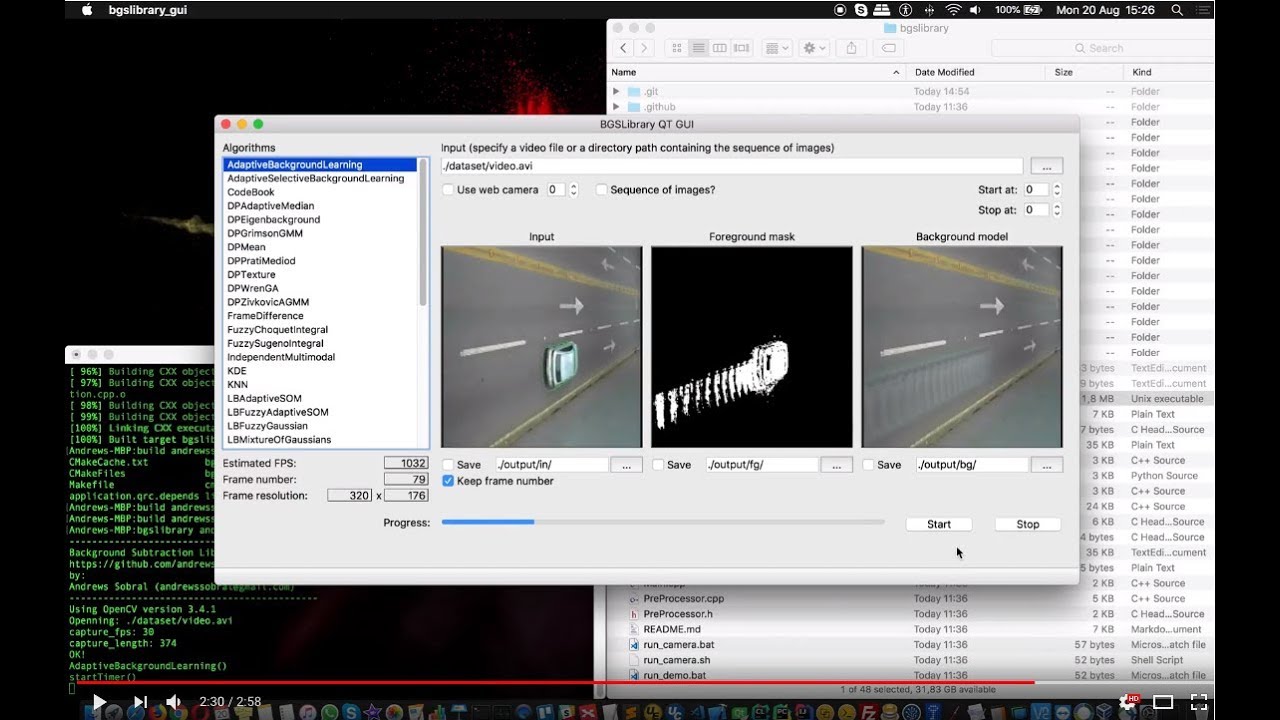
Task: Click browse button for ./output/in/
Action: click(x=627, y=465)
